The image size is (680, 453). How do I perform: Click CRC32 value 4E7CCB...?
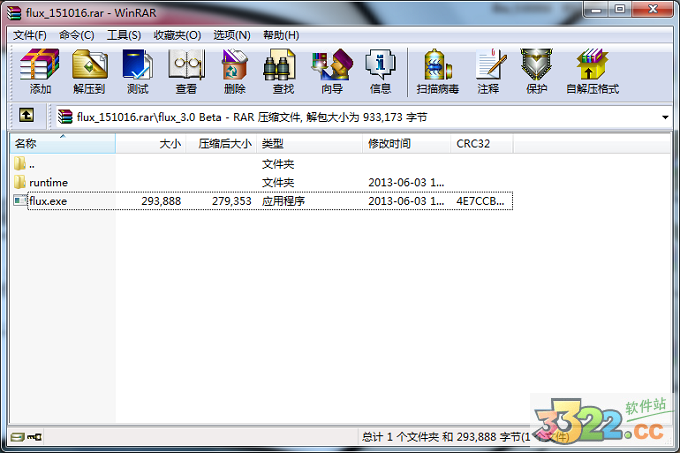(480, 201)
